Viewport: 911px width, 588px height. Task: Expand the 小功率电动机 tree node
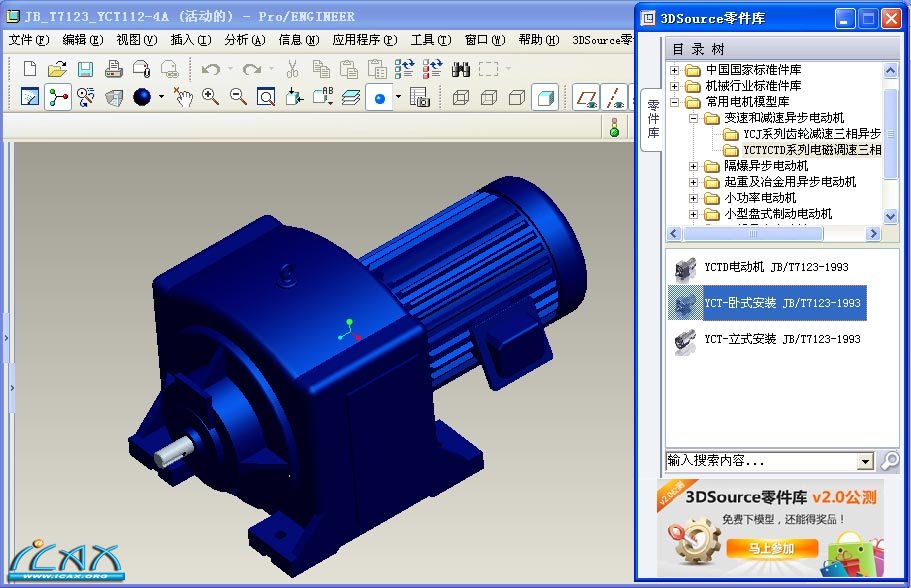(x=693, y=198)
